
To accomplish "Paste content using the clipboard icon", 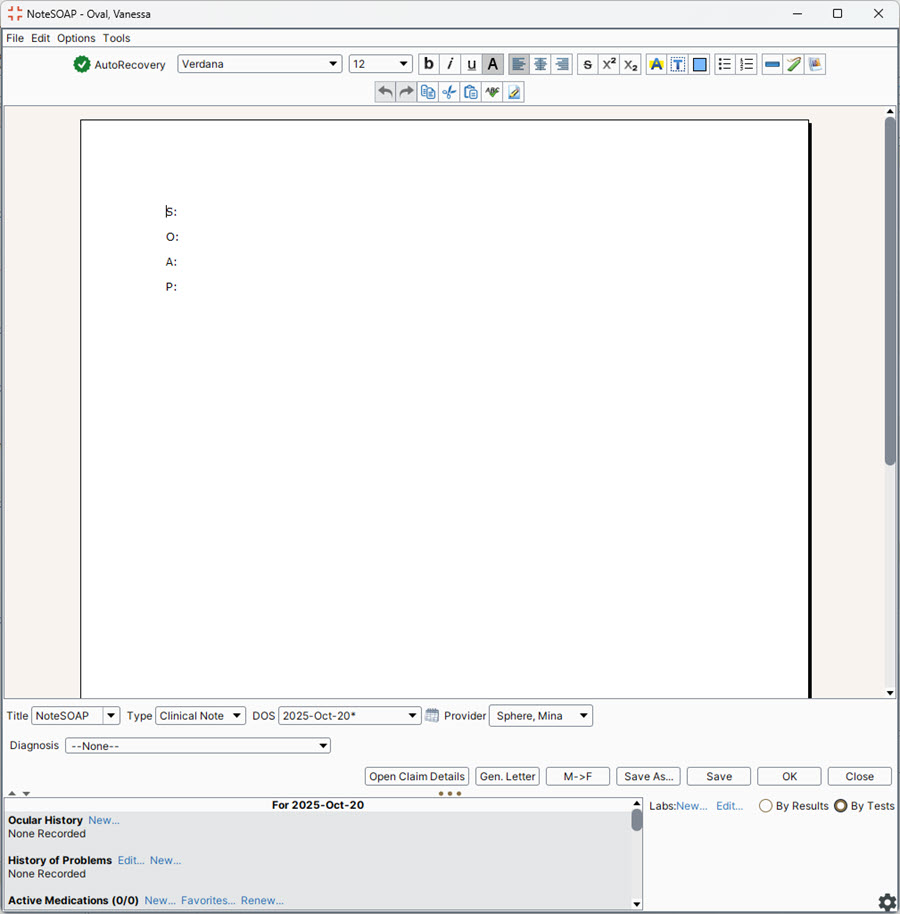I will click(x=470, y=91).
